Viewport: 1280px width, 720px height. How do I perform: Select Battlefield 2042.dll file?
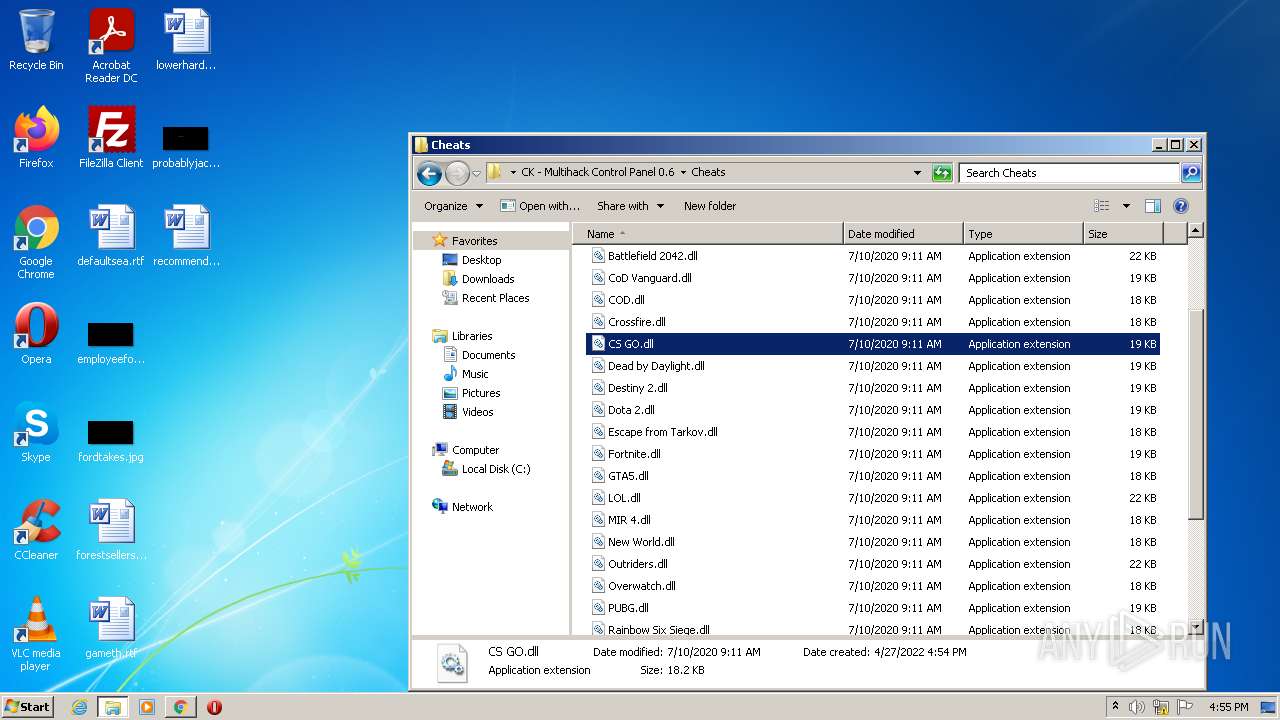point(872,256)
